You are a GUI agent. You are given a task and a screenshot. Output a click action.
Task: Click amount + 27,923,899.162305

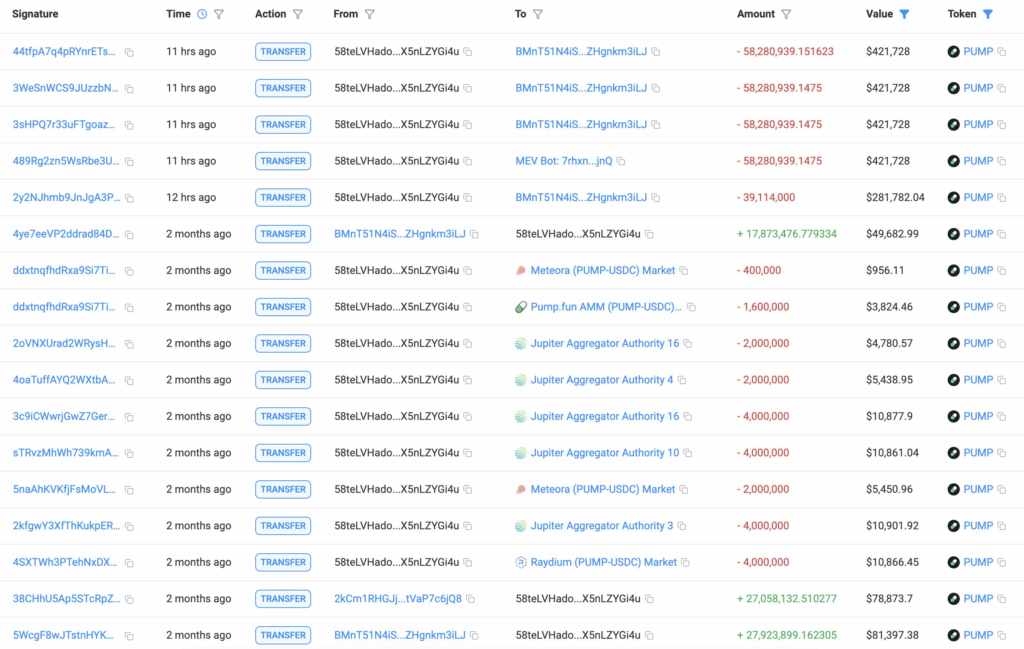[x=787, y=635]
